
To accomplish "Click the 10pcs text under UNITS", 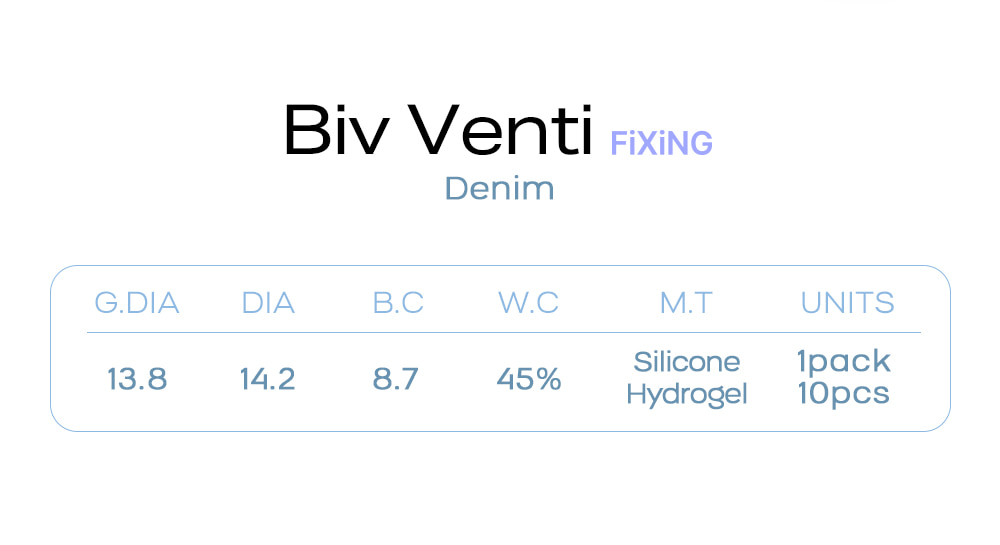I will coord(843,394).
